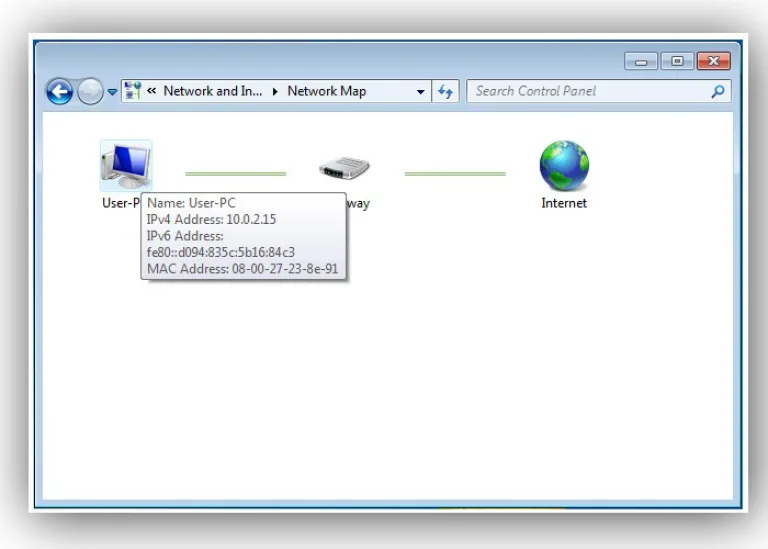
Task: Select the Network Map breadcrumb
Action: click(x=327, y=91)
